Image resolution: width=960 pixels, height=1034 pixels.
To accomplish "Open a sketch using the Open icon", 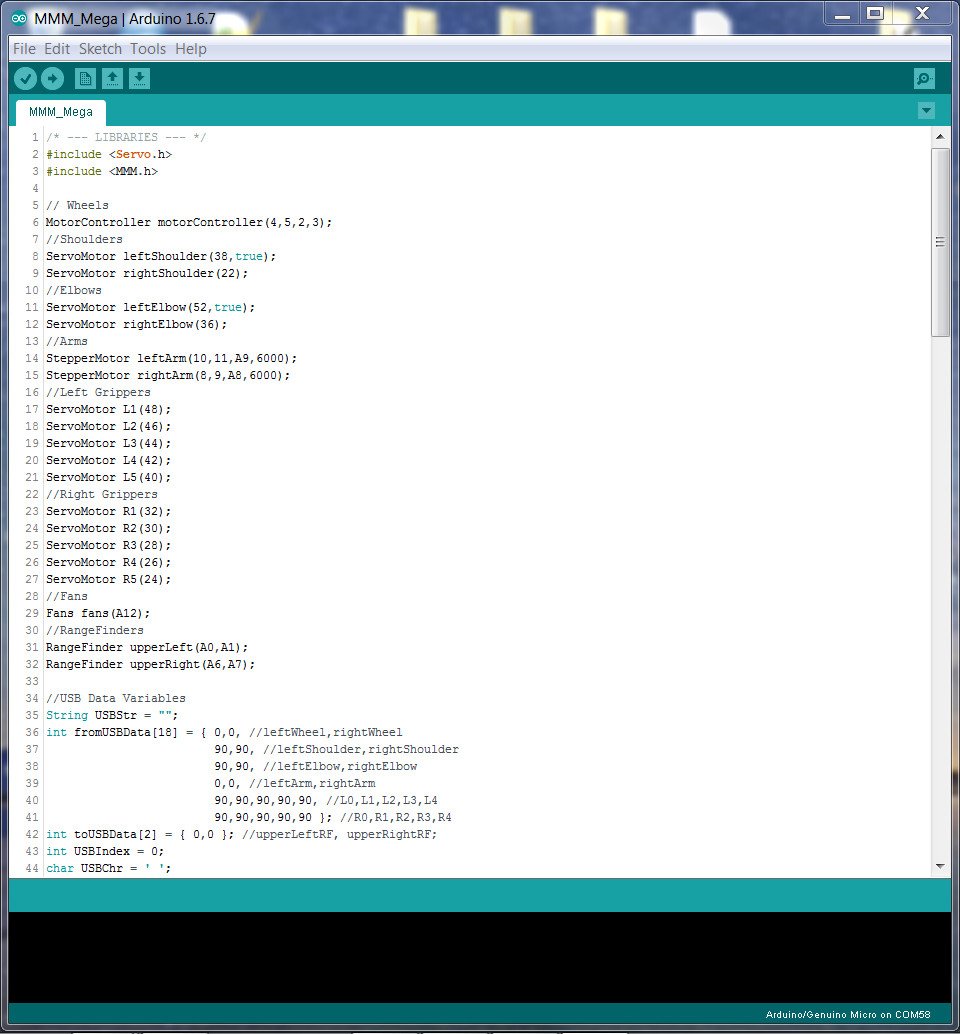I will point(112,78).
